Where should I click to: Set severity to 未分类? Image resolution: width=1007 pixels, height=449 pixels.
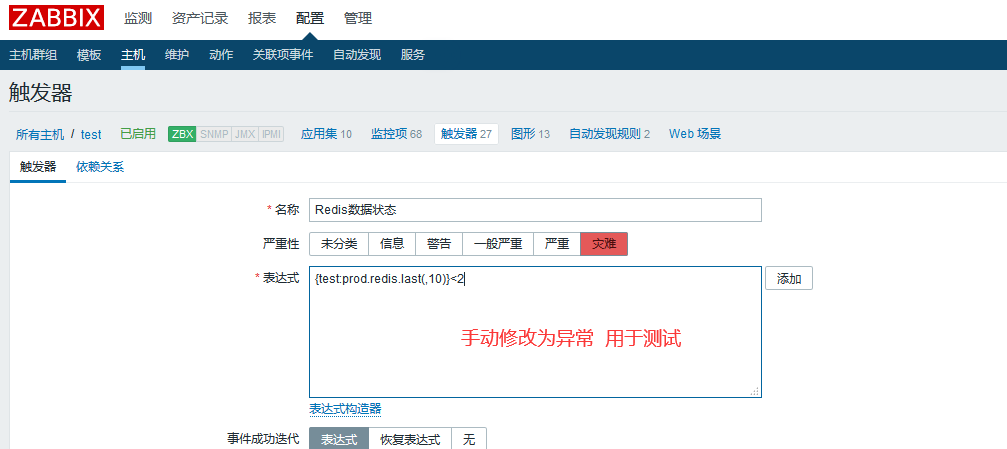339,244
